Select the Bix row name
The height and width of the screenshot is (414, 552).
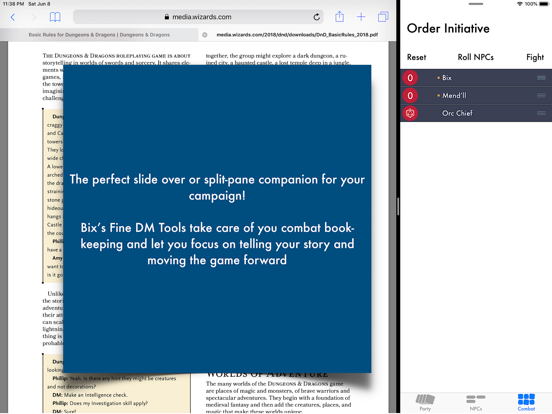[x=447, y=78]
